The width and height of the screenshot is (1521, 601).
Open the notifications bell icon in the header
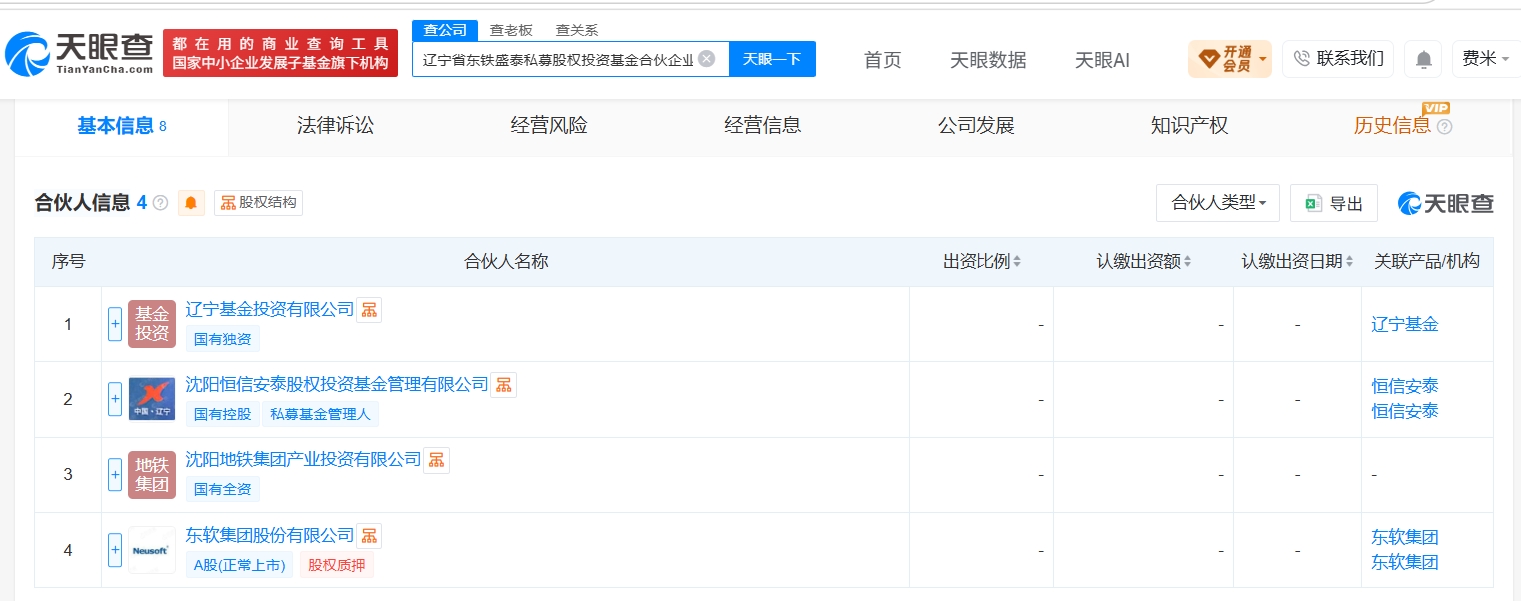pyautogui.click(x=1423, y=59)
